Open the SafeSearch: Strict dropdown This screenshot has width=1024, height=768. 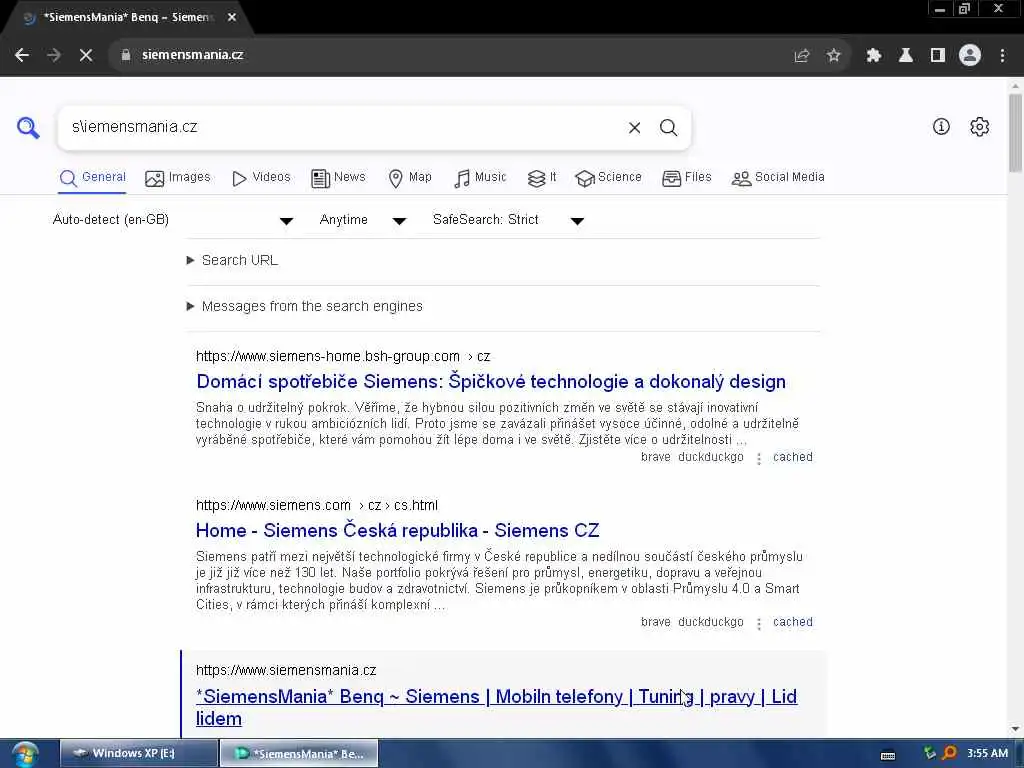tap(508, 220)
